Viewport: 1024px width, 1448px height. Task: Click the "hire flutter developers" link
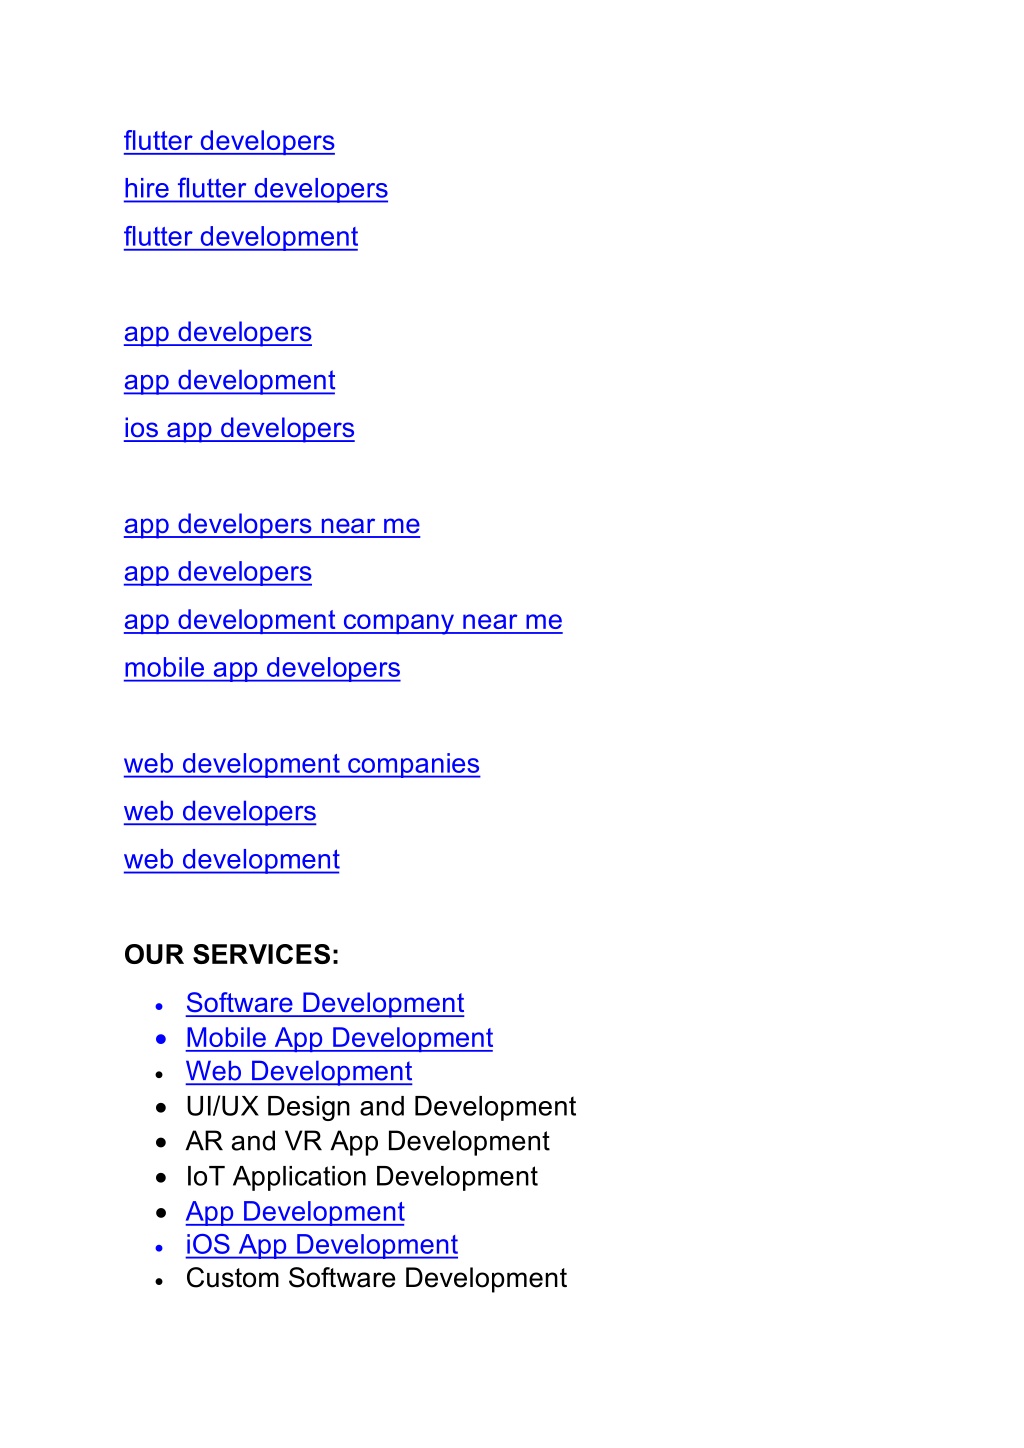pyautogui.click(x=256, y=189)
